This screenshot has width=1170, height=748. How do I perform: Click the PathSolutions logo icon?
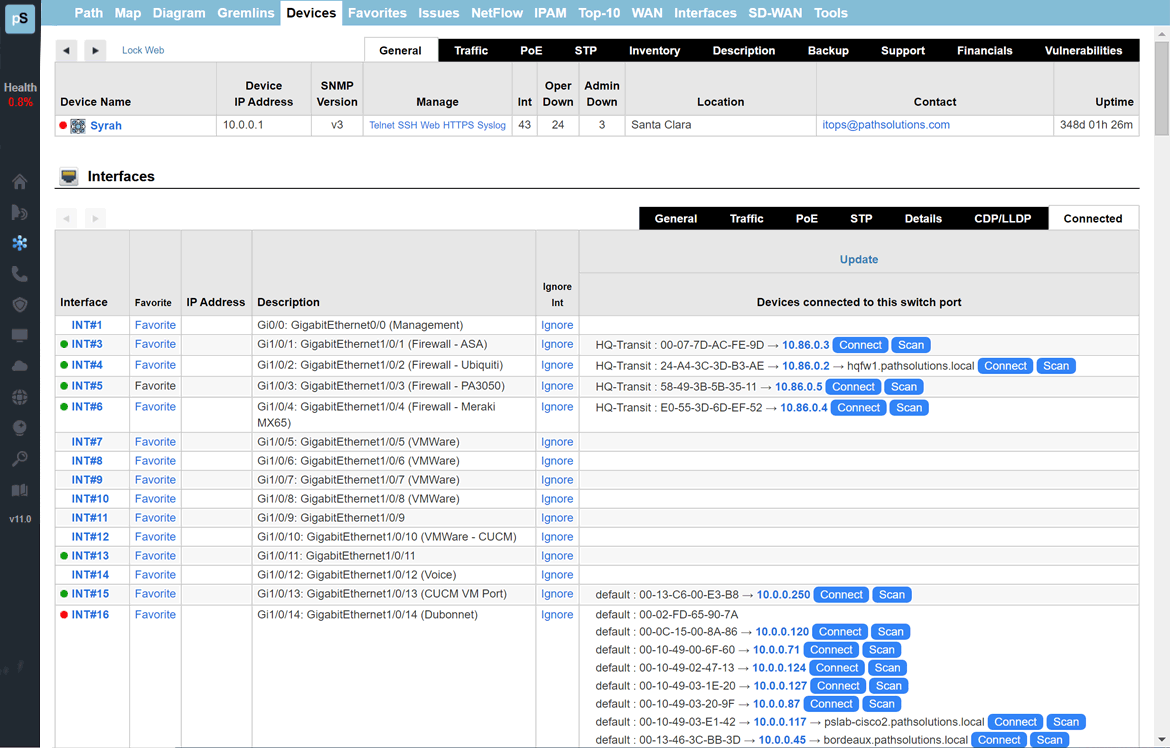[x=20, y=19]
